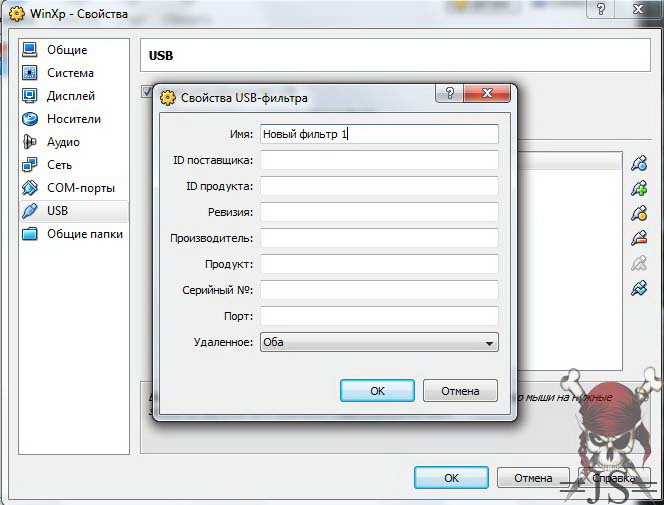The image size is (664, 505).
Task: Click the remove USB filter icon
Action: (639, 238)
